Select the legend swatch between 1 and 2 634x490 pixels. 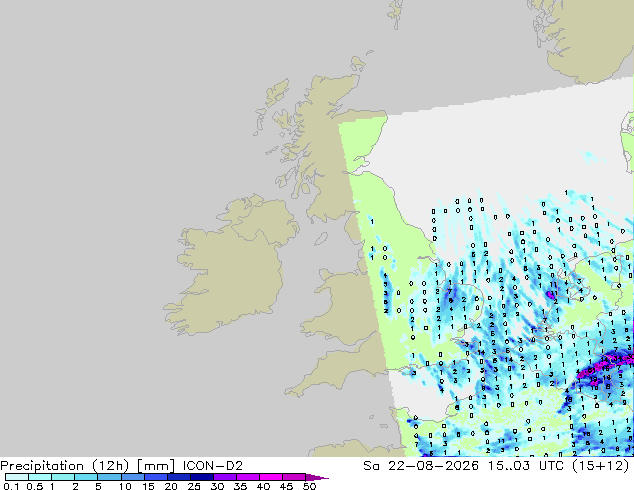click(63, 477)
